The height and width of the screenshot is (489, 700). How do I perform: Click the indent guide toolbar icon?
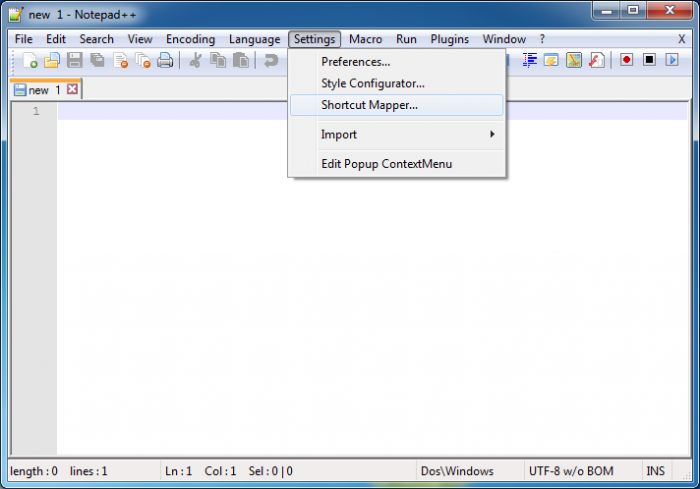tap(529, 60)
